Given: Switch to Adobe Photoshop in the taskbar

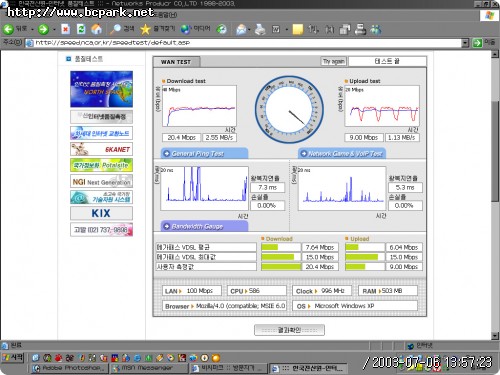Looking at the screenshot, I should click(x=70, y=368).
